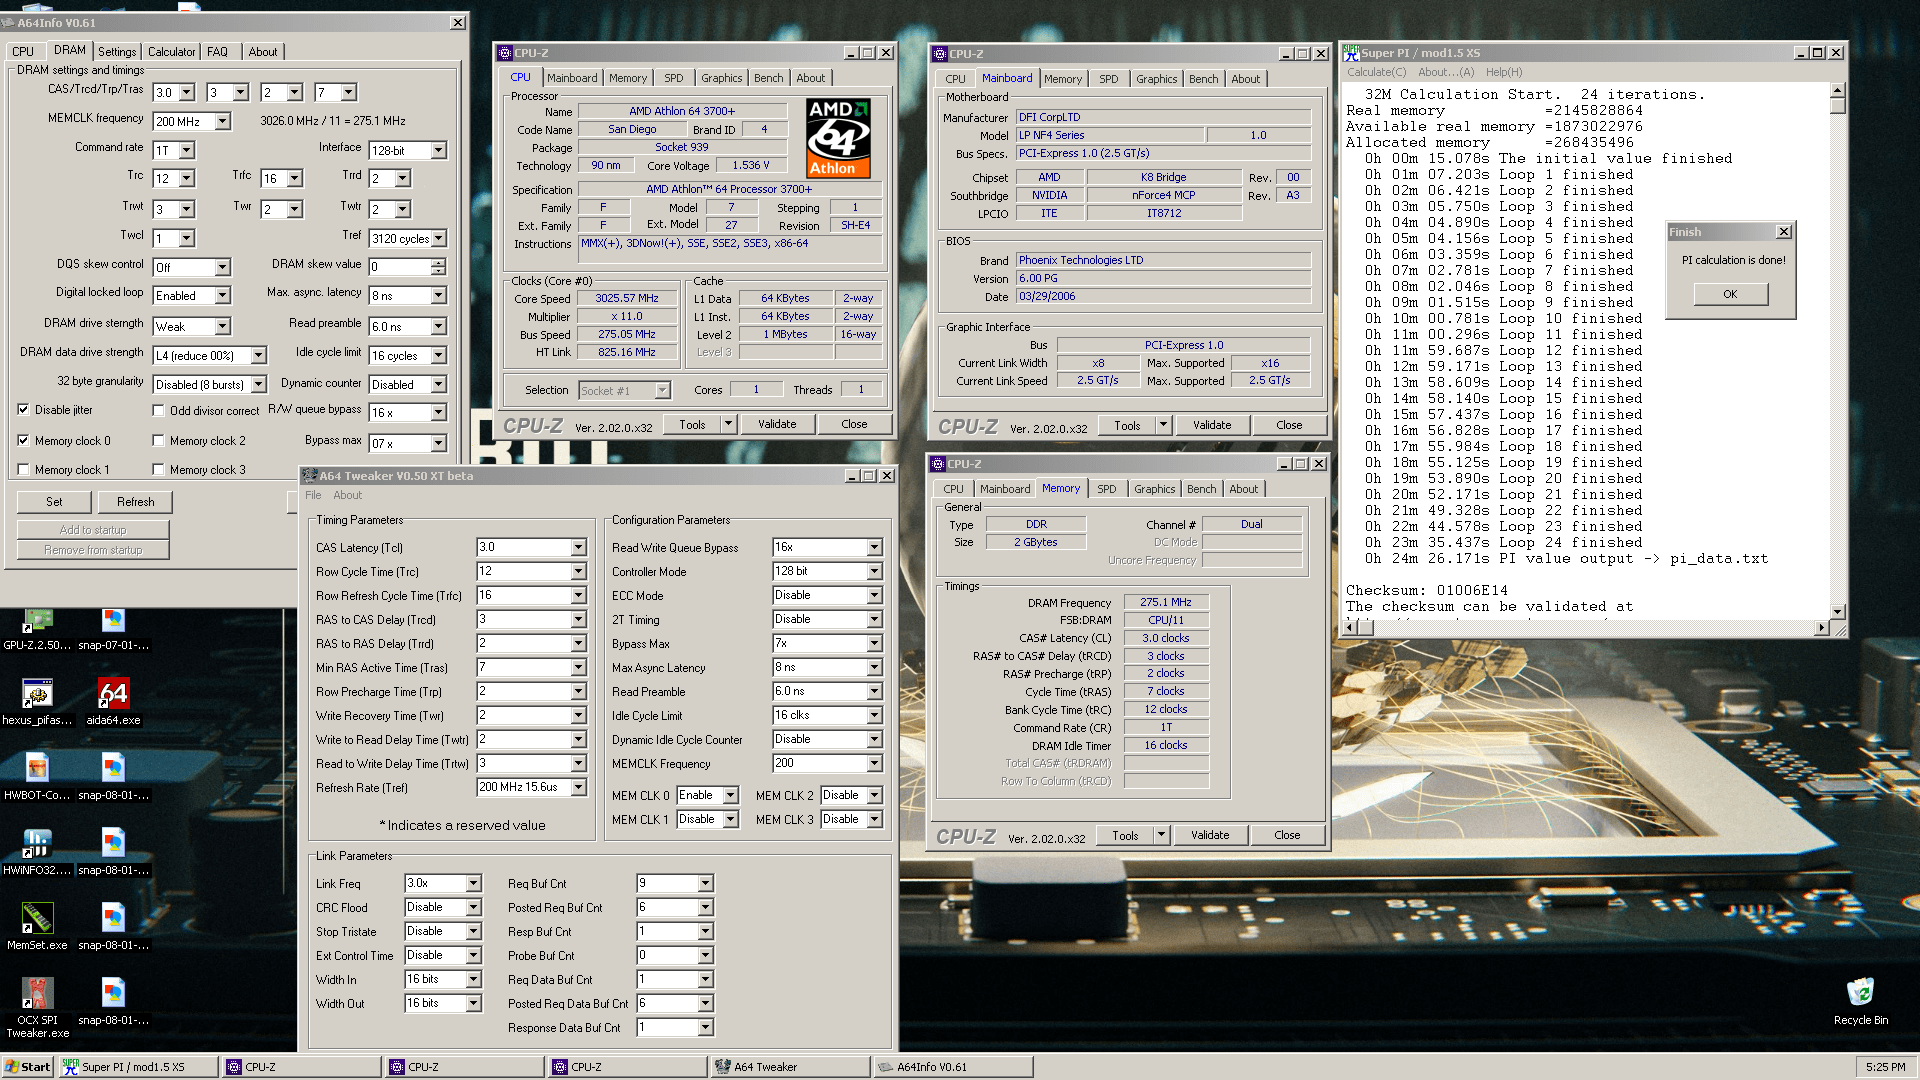Viewport: 1920px width, 1080px height.
Task: Toggle Memory clock 1 checkbox
Action: [x=23, y=469]
